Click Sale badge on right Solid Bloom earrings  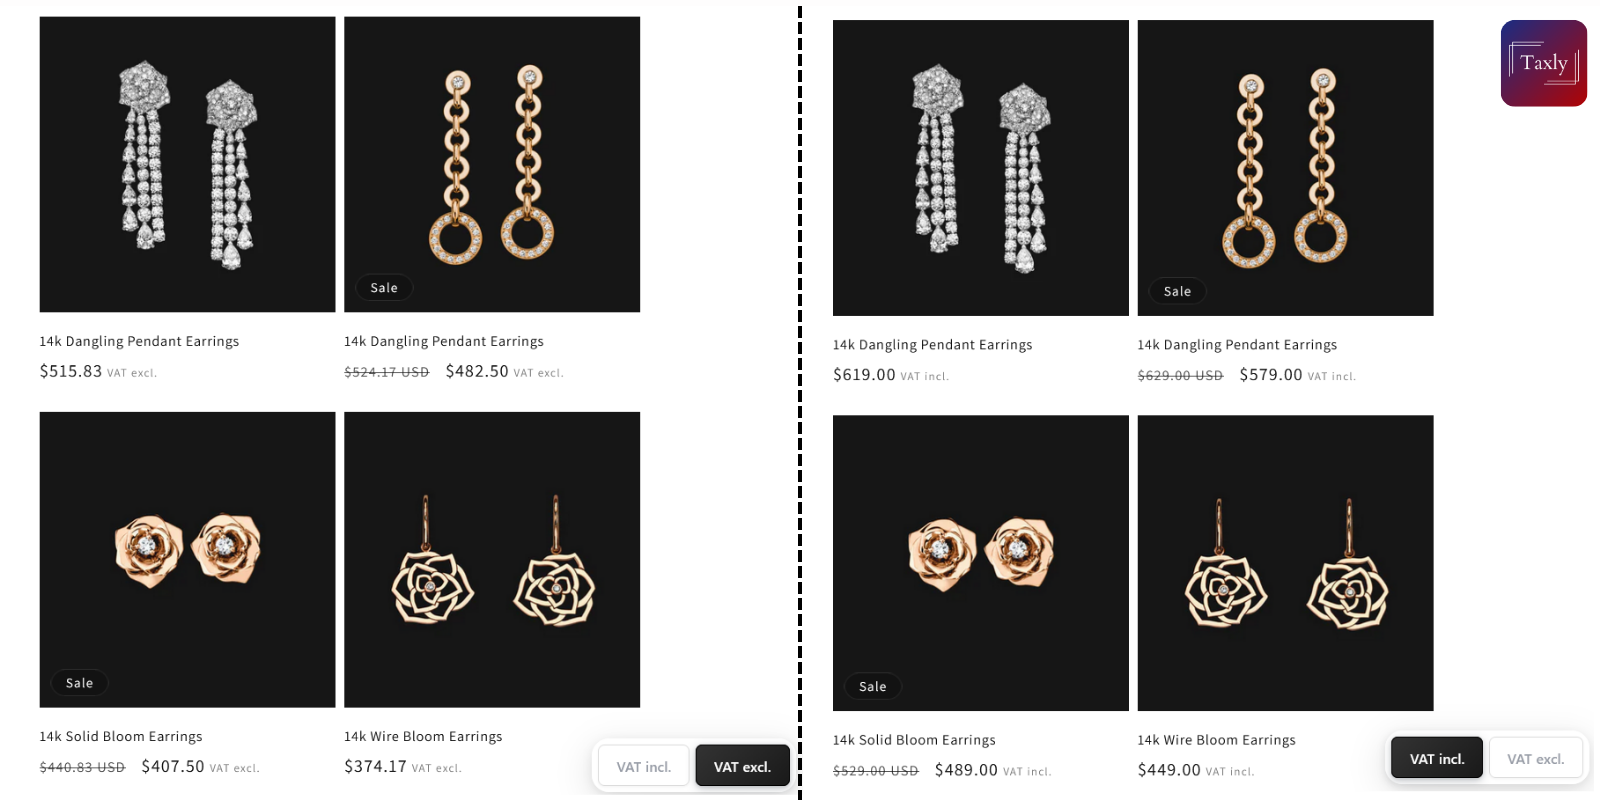point(872,687)
